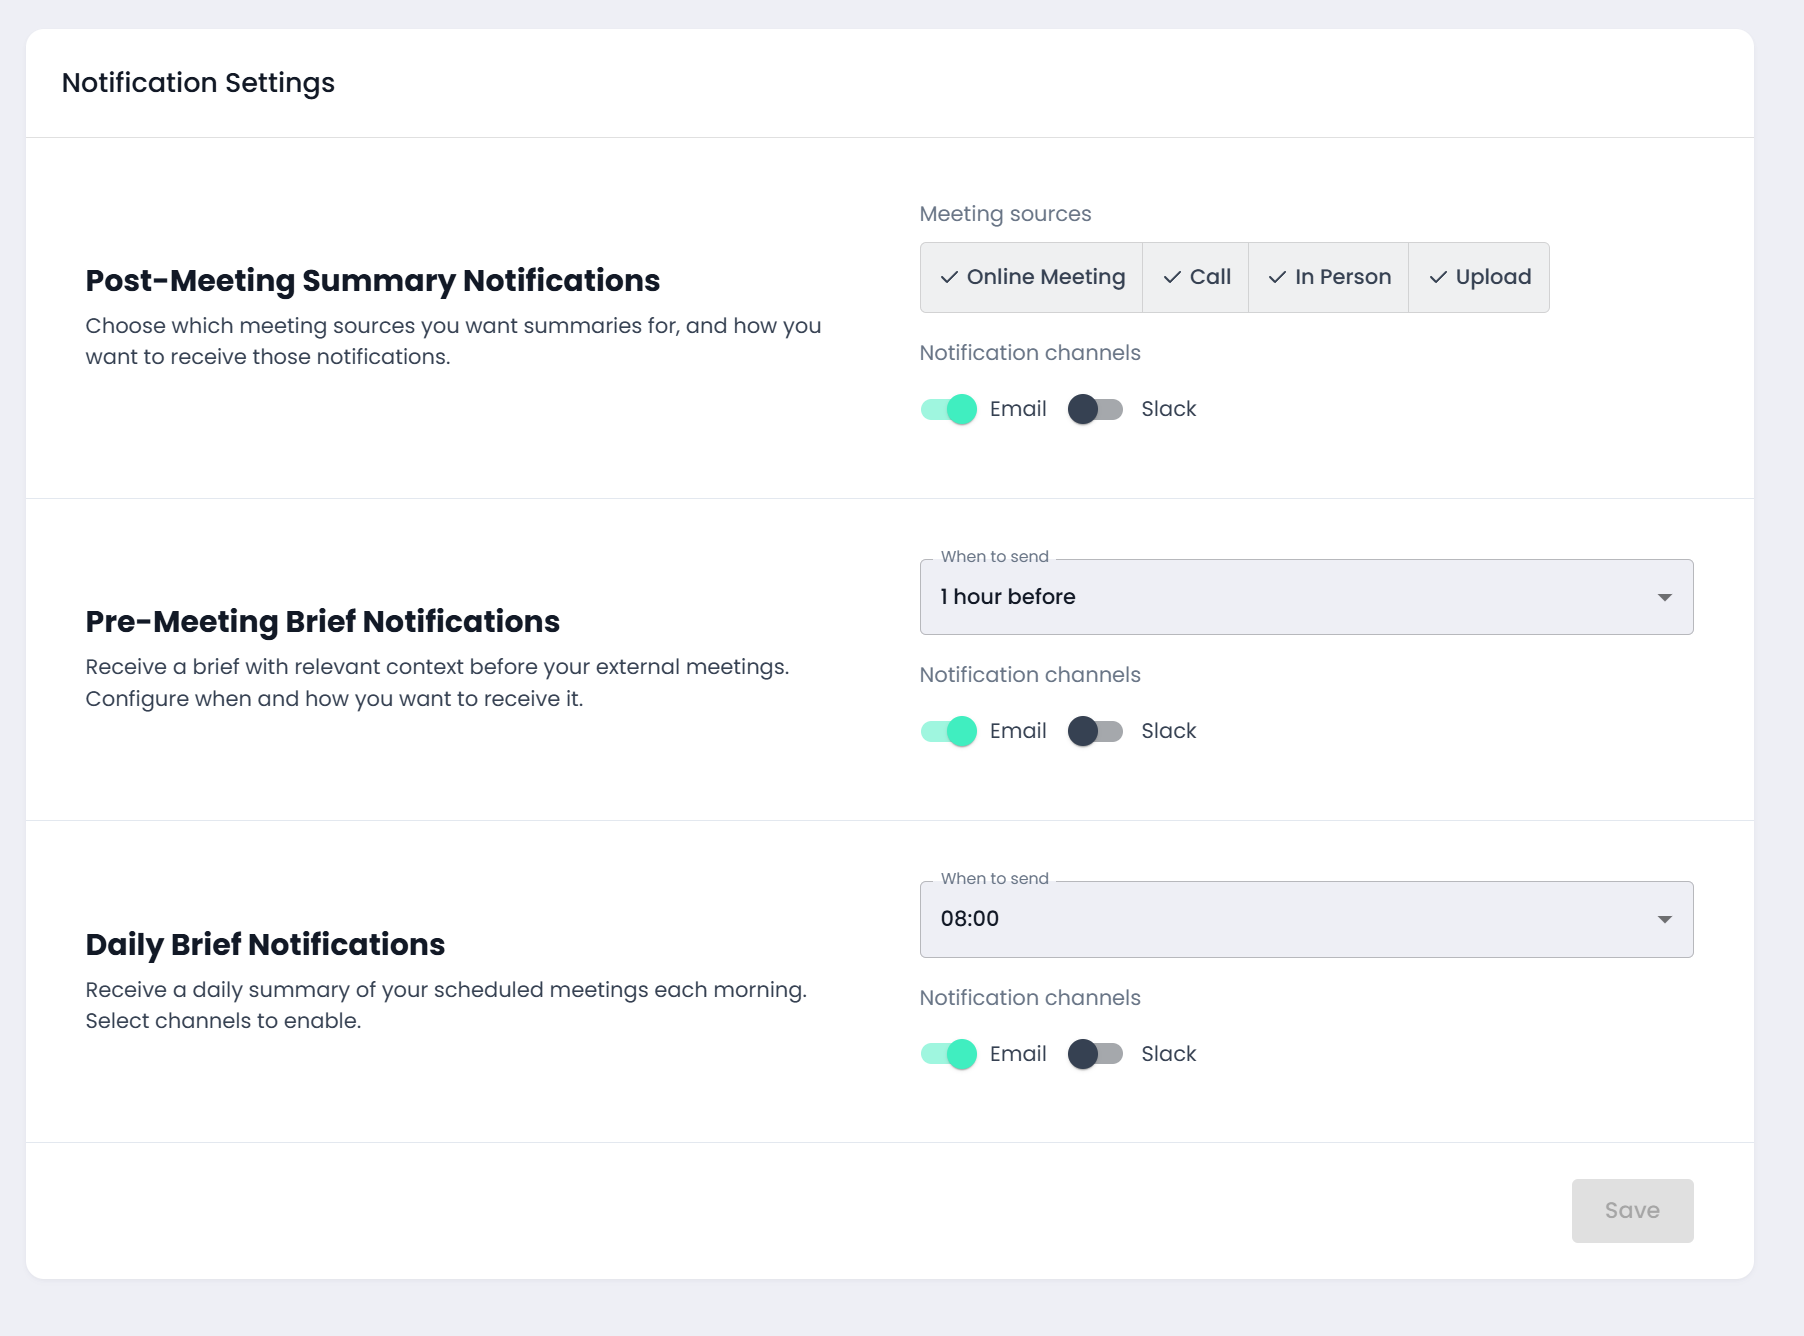Screen dimensions: 1804x1336
Task: Click the Notification Settings heading
Action: pos(198,83)
